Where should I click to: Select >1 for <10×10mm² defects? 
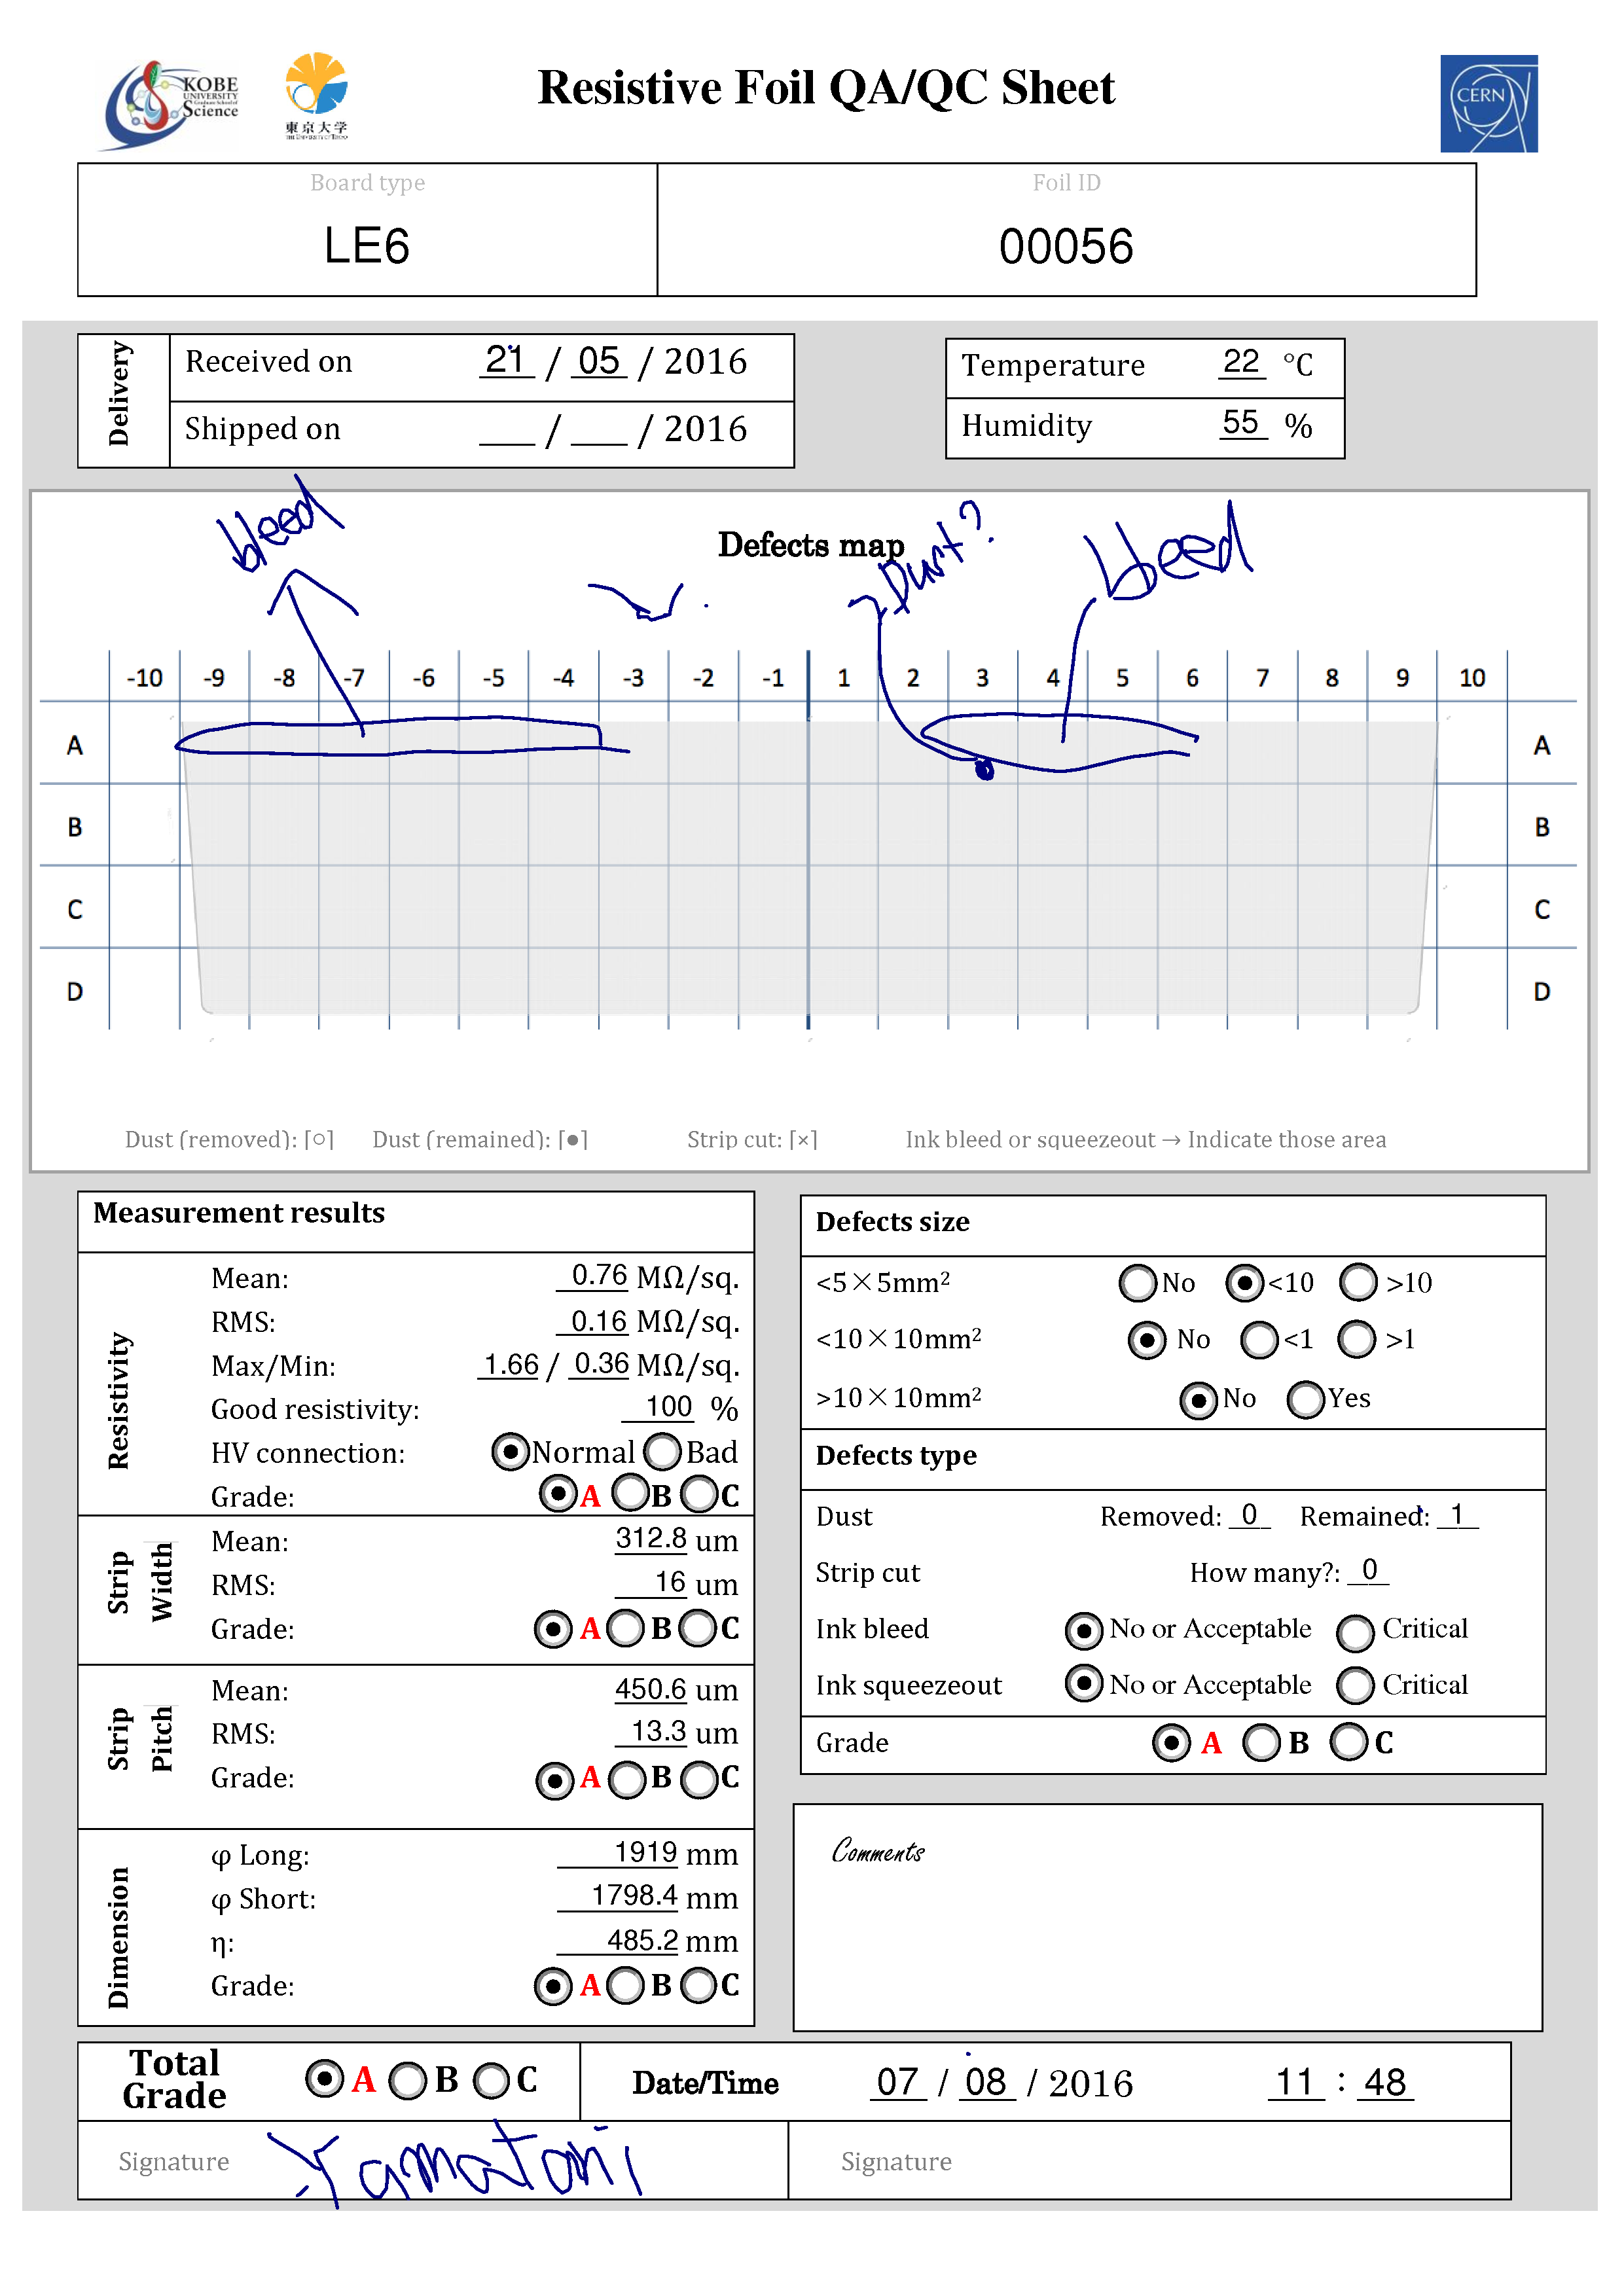[1357, 1340]
